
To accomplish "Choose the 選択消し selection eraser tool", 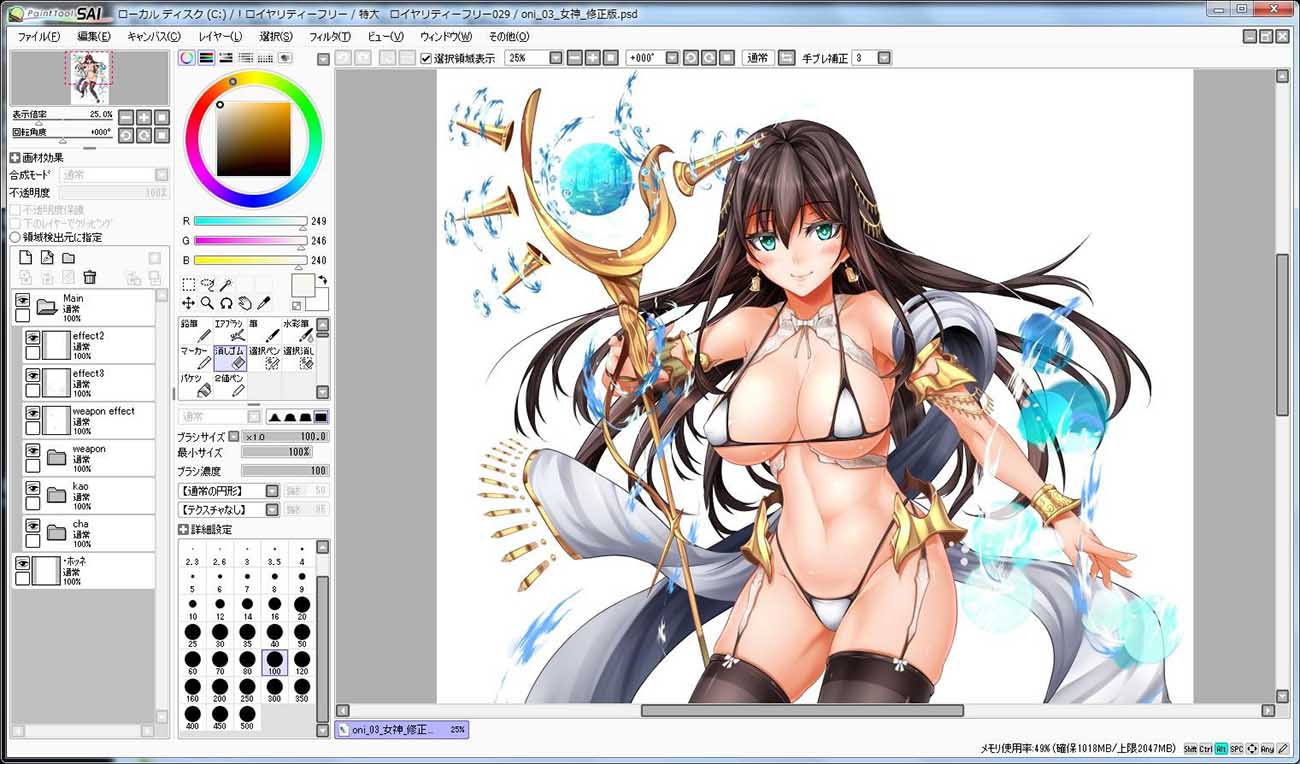I will 298,358.
